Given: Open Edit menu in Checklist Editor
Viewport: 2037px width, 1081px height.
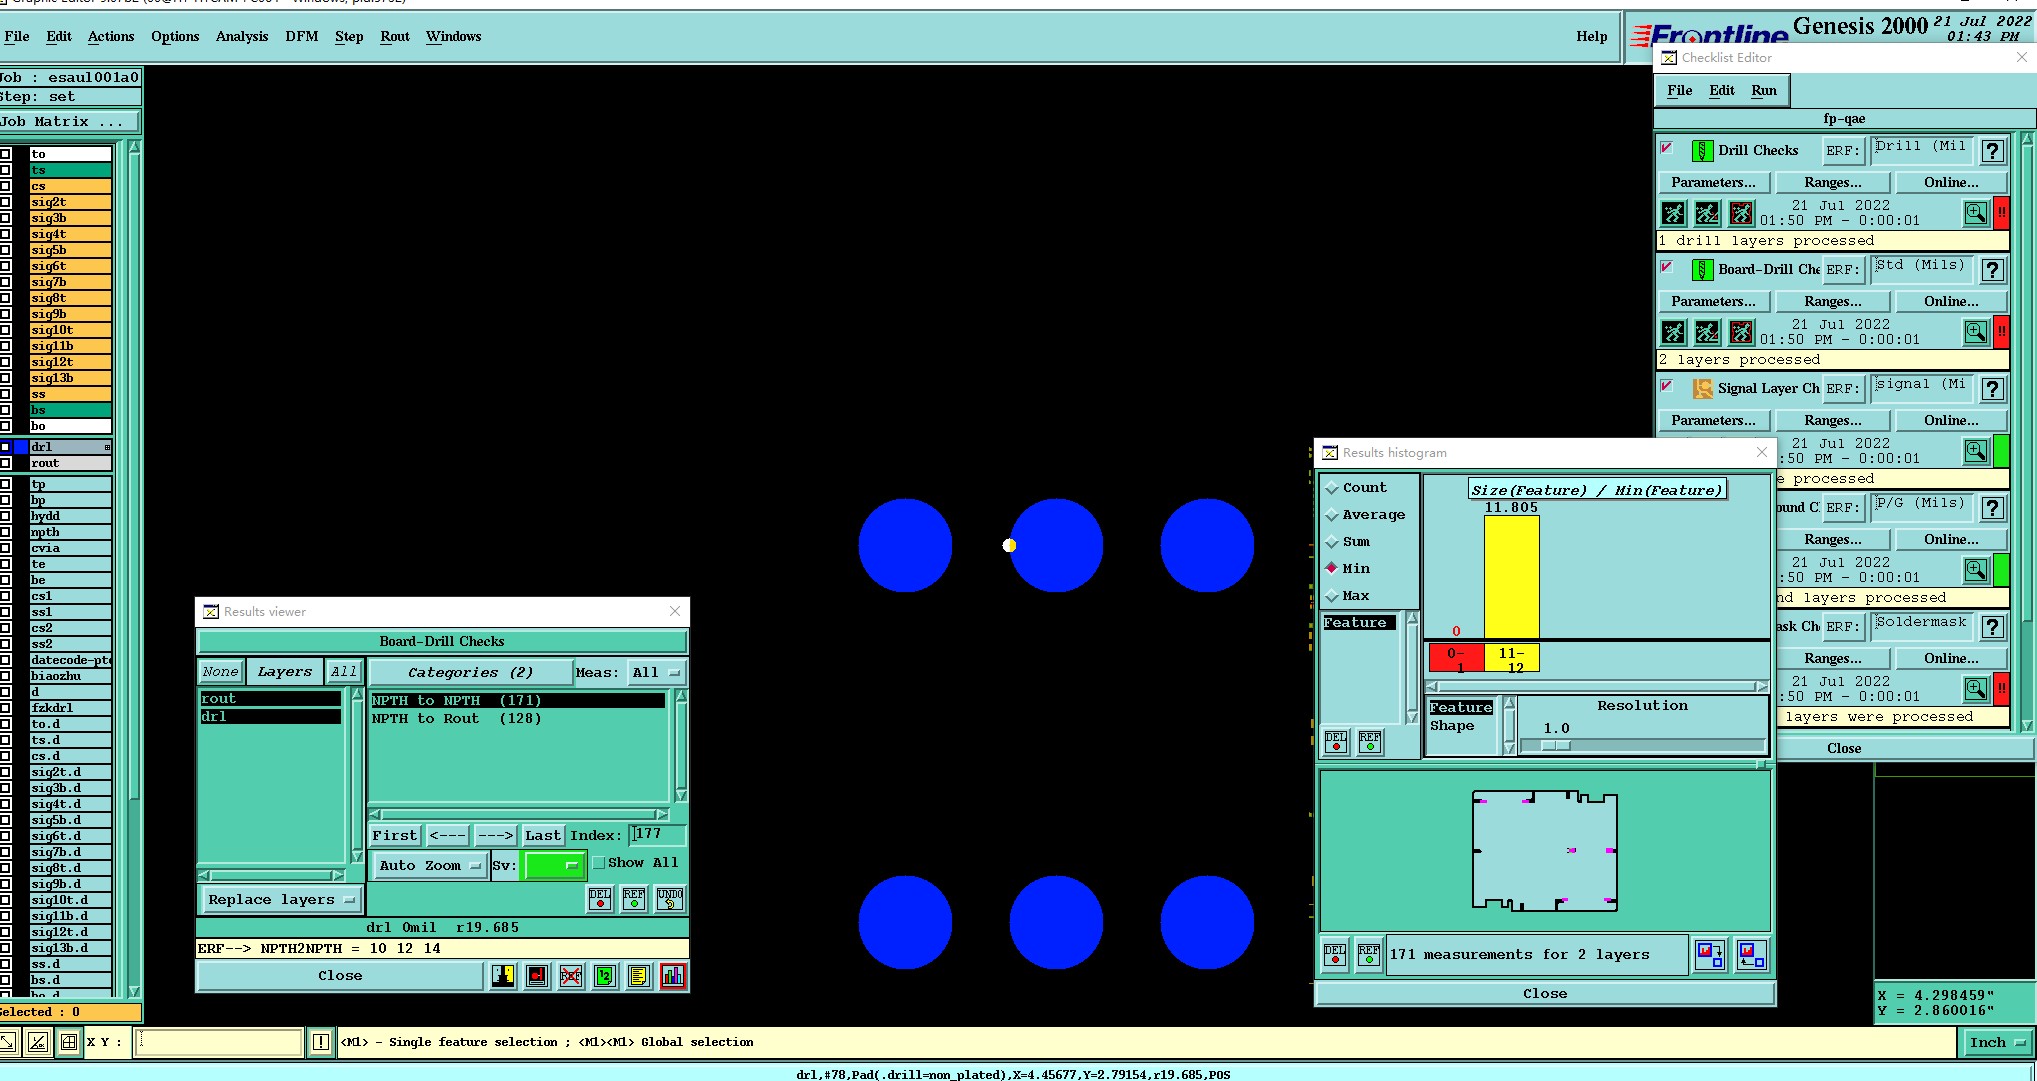Looking at the screenshot, I should tap(1722, 91).
